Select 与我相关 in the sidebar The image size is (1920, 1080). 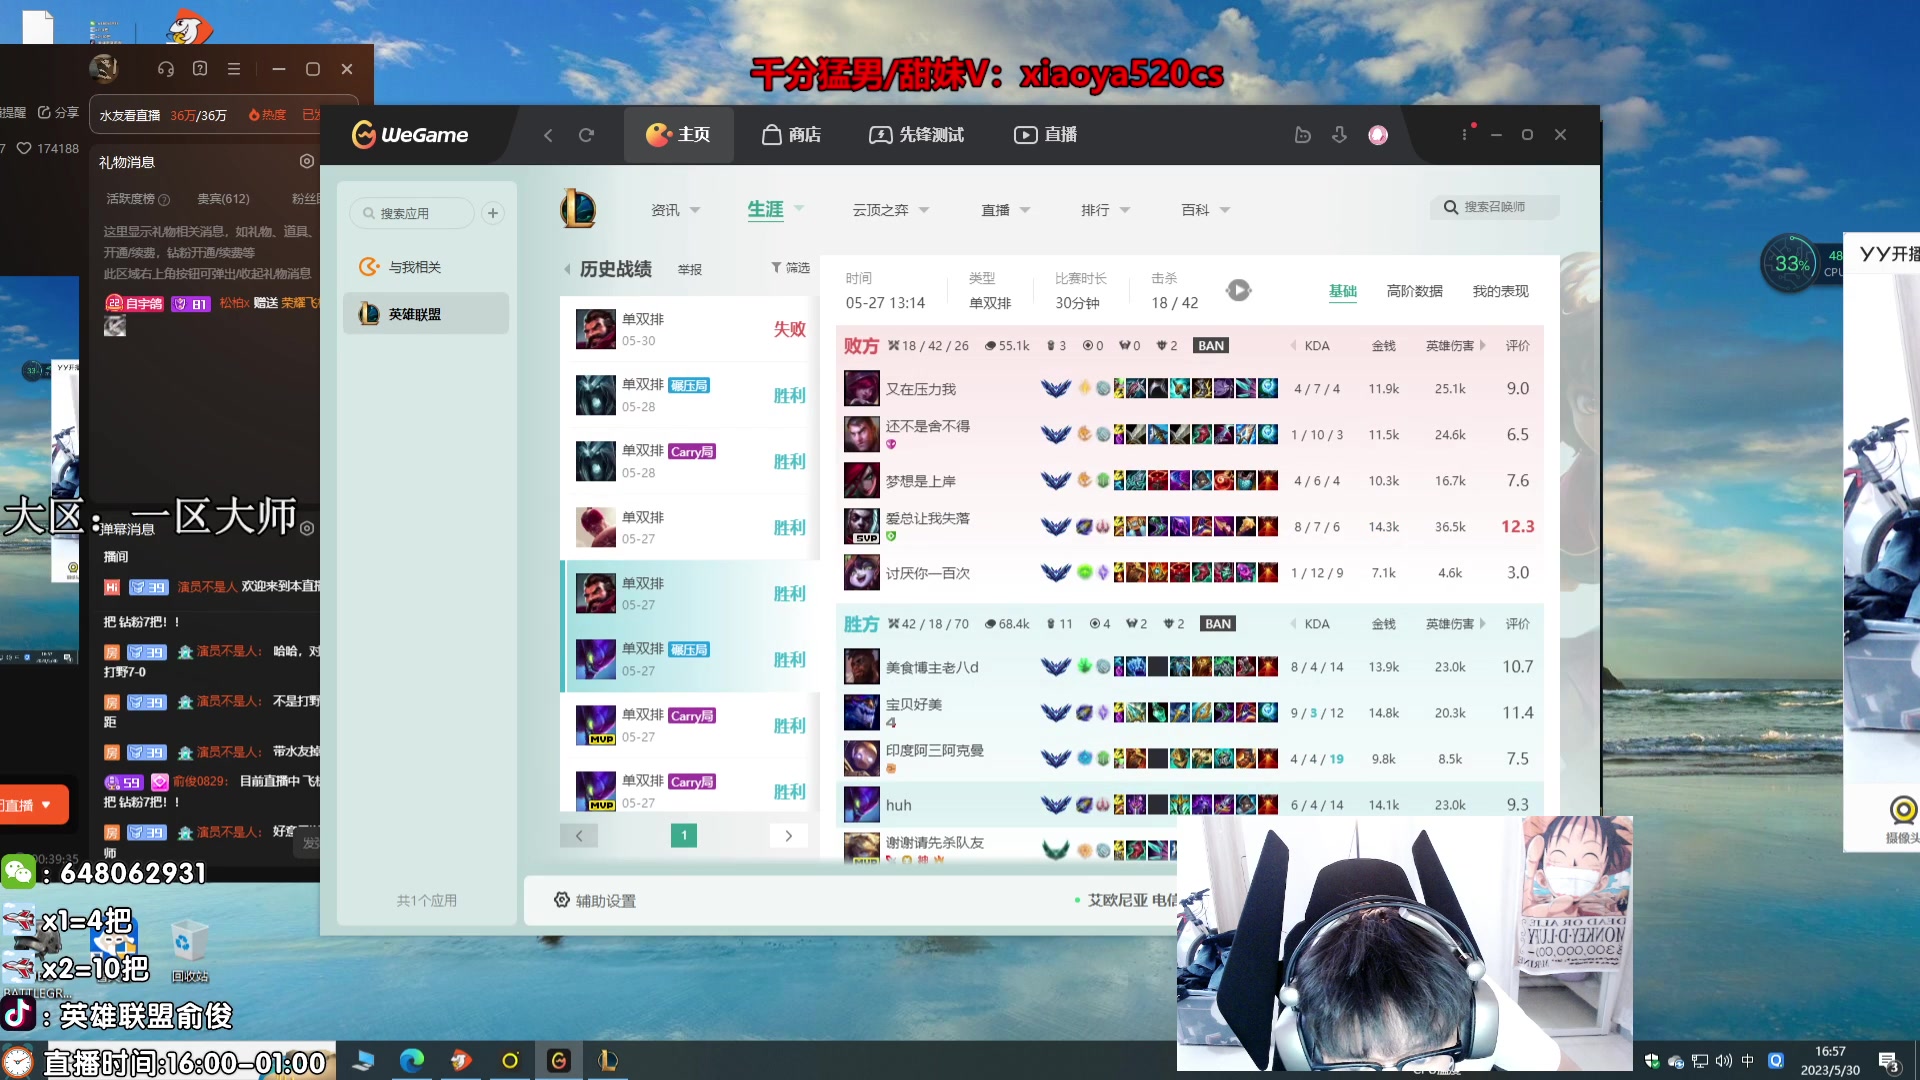[425, 267]
